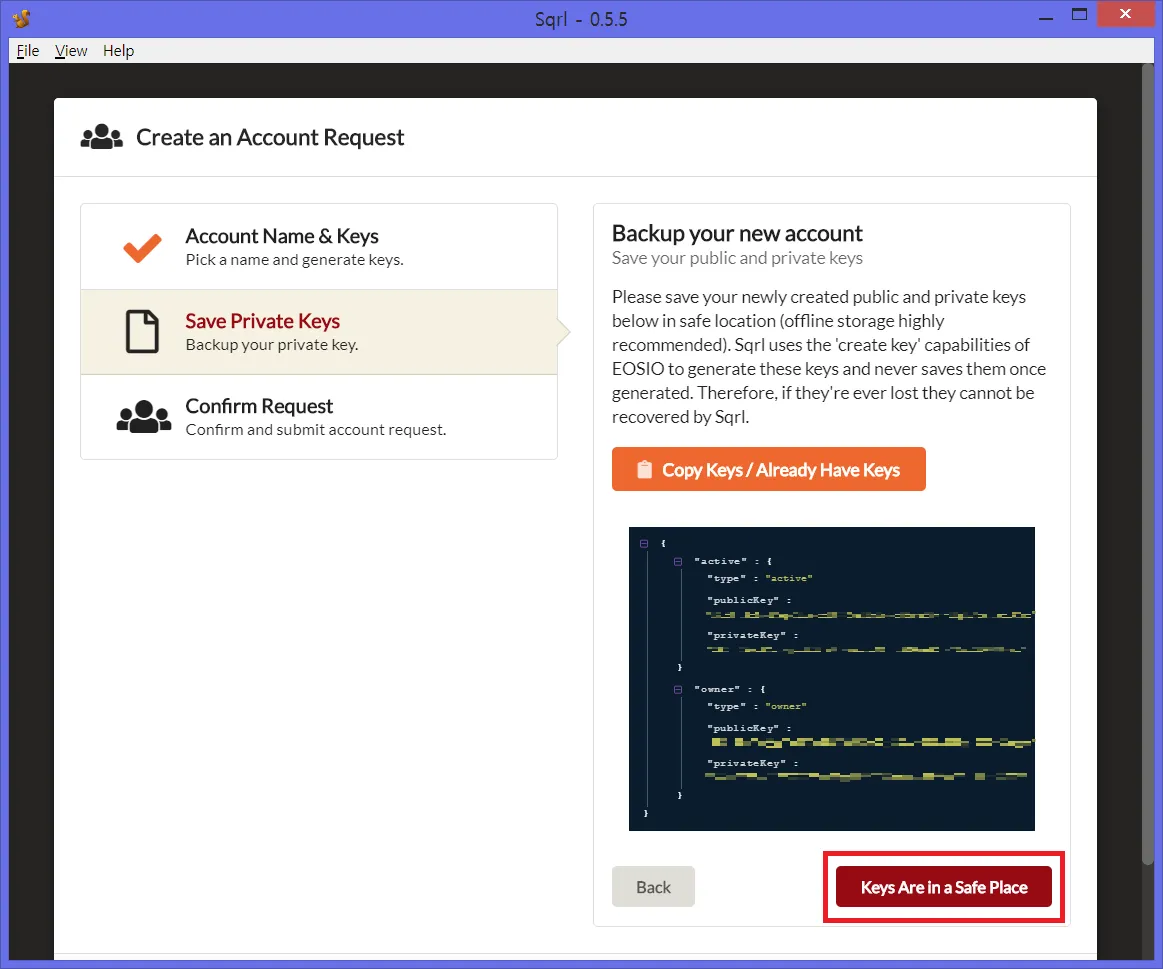
Task: Open the Help menu
Action: coord(119,50)
